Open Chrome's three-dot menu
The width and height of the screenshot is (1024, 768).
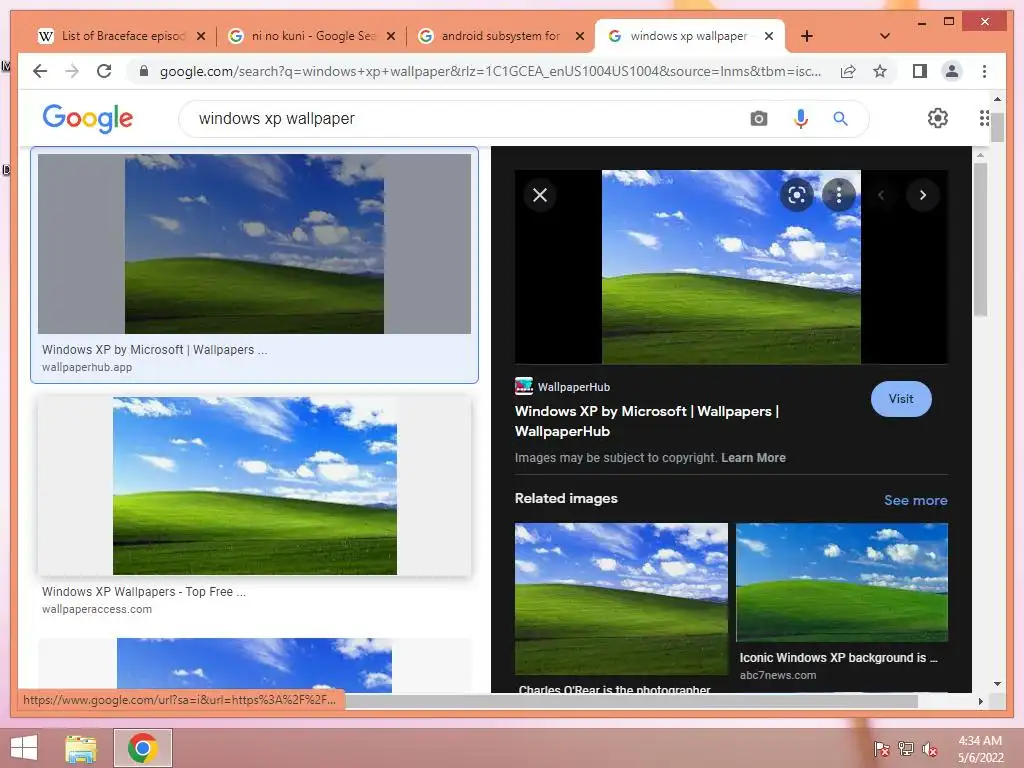click(x=984, y=71)
